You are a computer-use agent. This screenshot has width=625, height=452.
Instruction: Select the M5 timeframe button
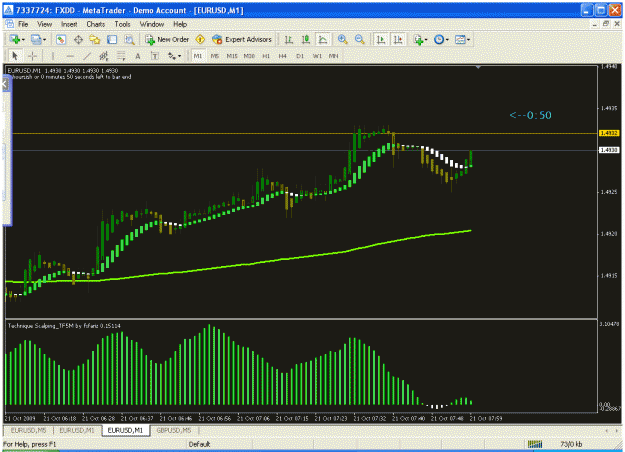coord(215,56)
